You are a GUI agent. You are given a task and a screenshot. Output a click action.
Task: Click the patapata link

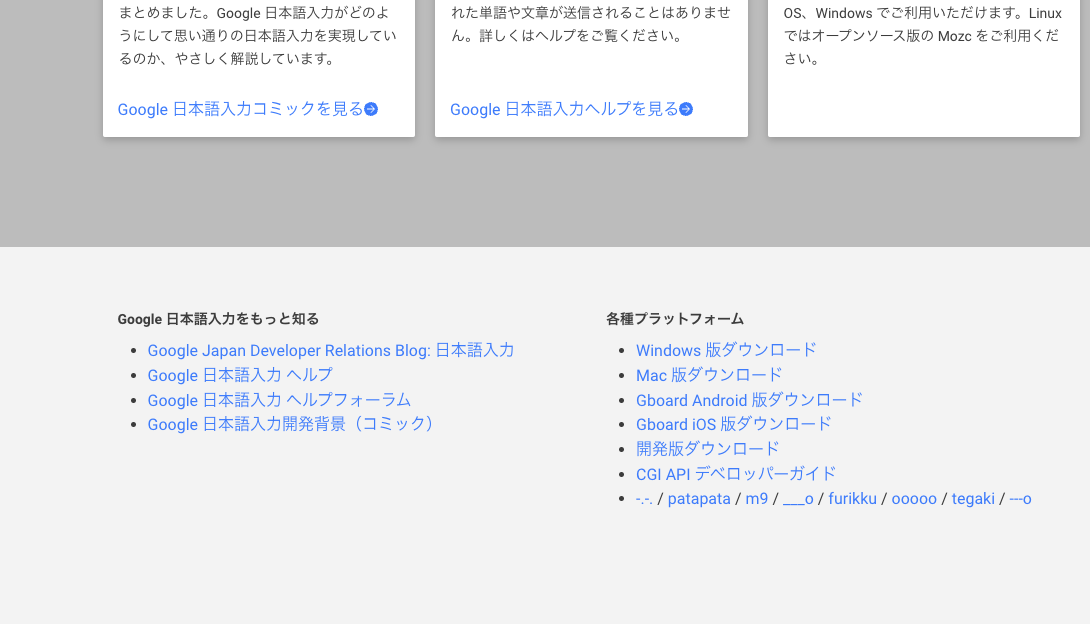(699, 499)
